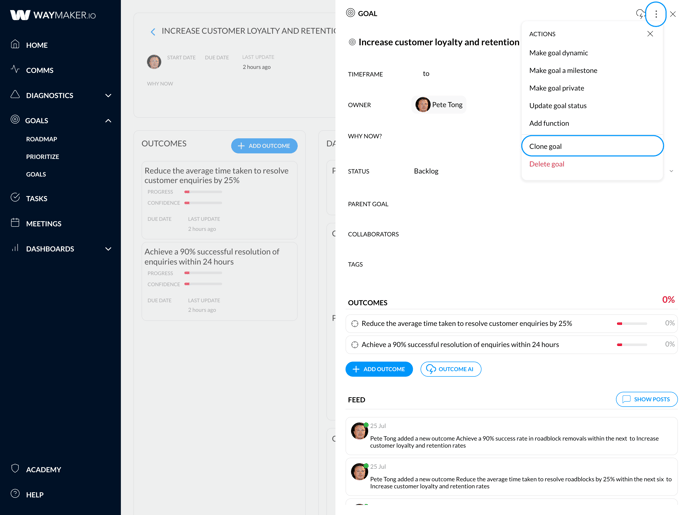Open the Status dropdown chevron
This screenshot has width=688, height=515.
tap(671, 171)
